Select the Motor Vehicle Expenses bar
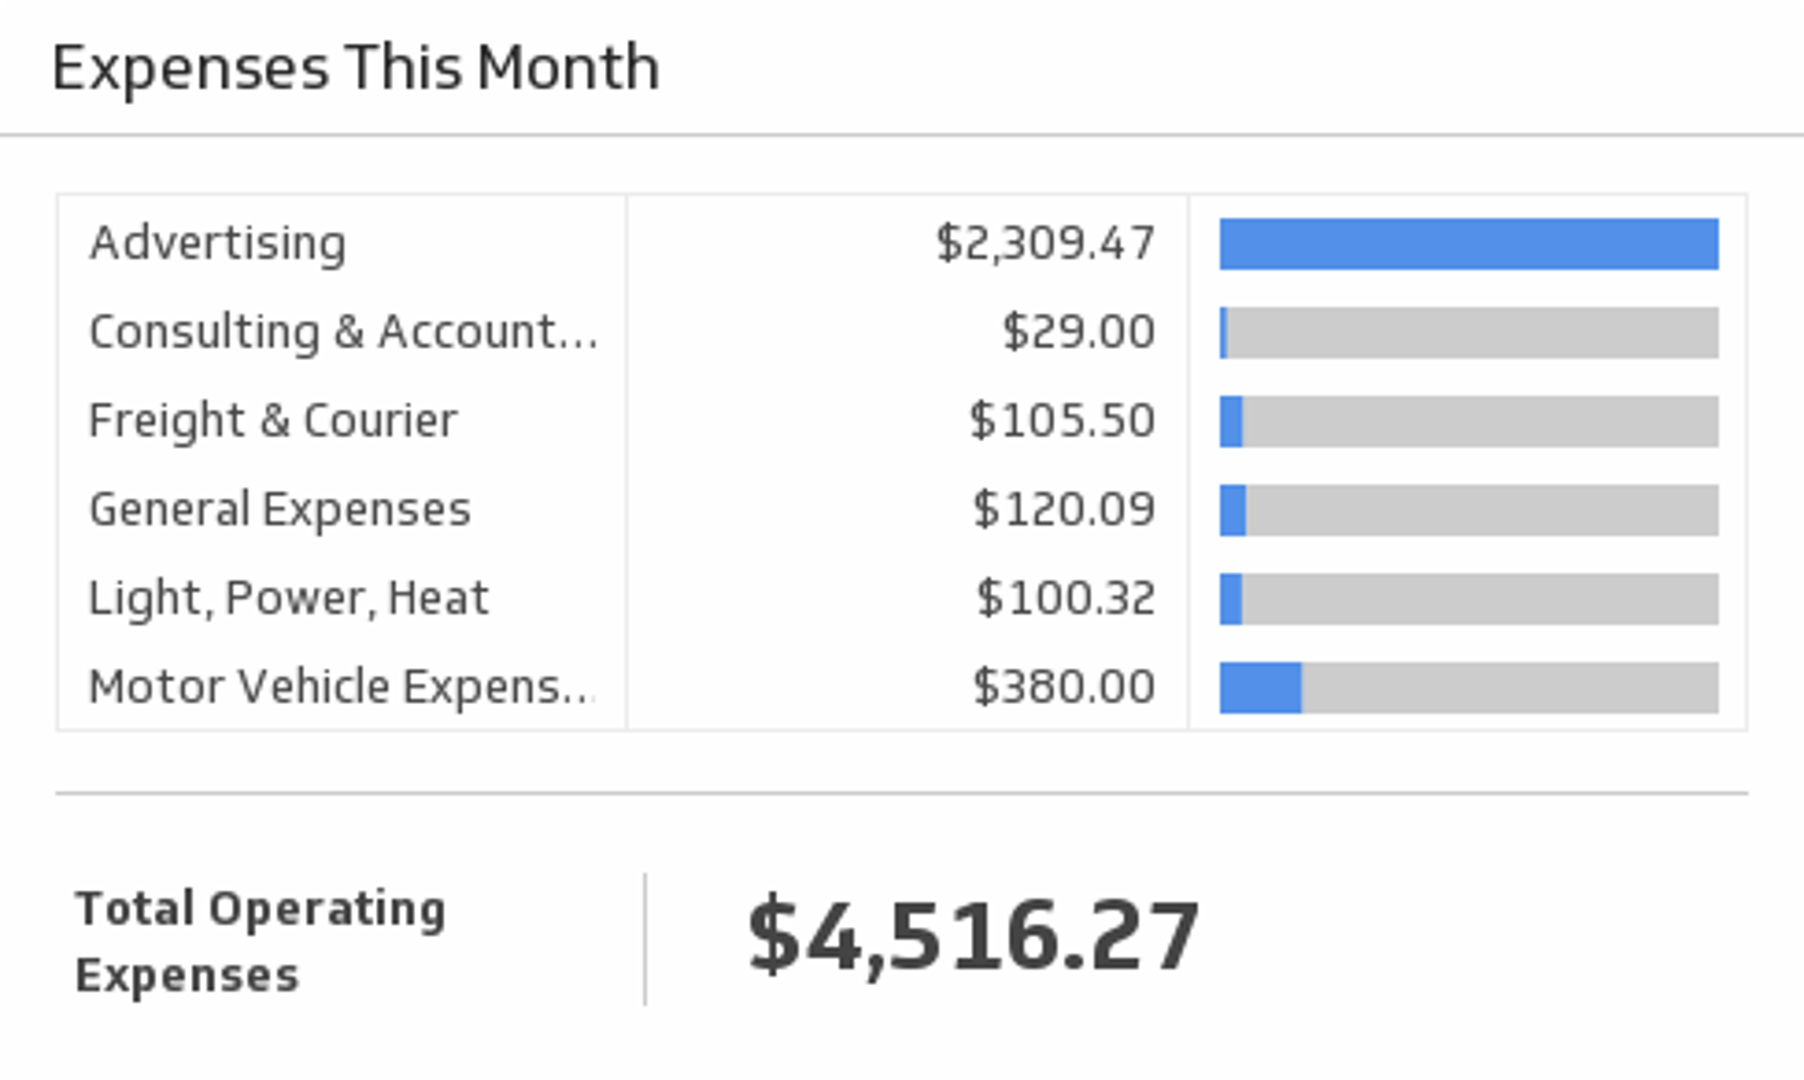This screenshot has width=1804, height=1080. click(x=1468, y=687)
